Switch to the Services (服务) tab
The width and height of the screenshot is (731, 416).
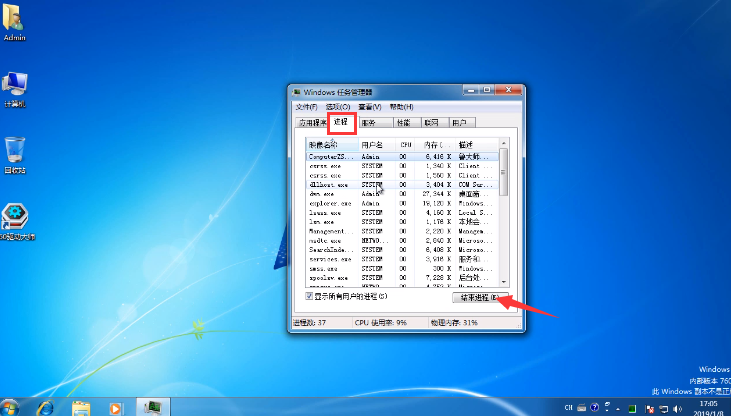[369, 123]
